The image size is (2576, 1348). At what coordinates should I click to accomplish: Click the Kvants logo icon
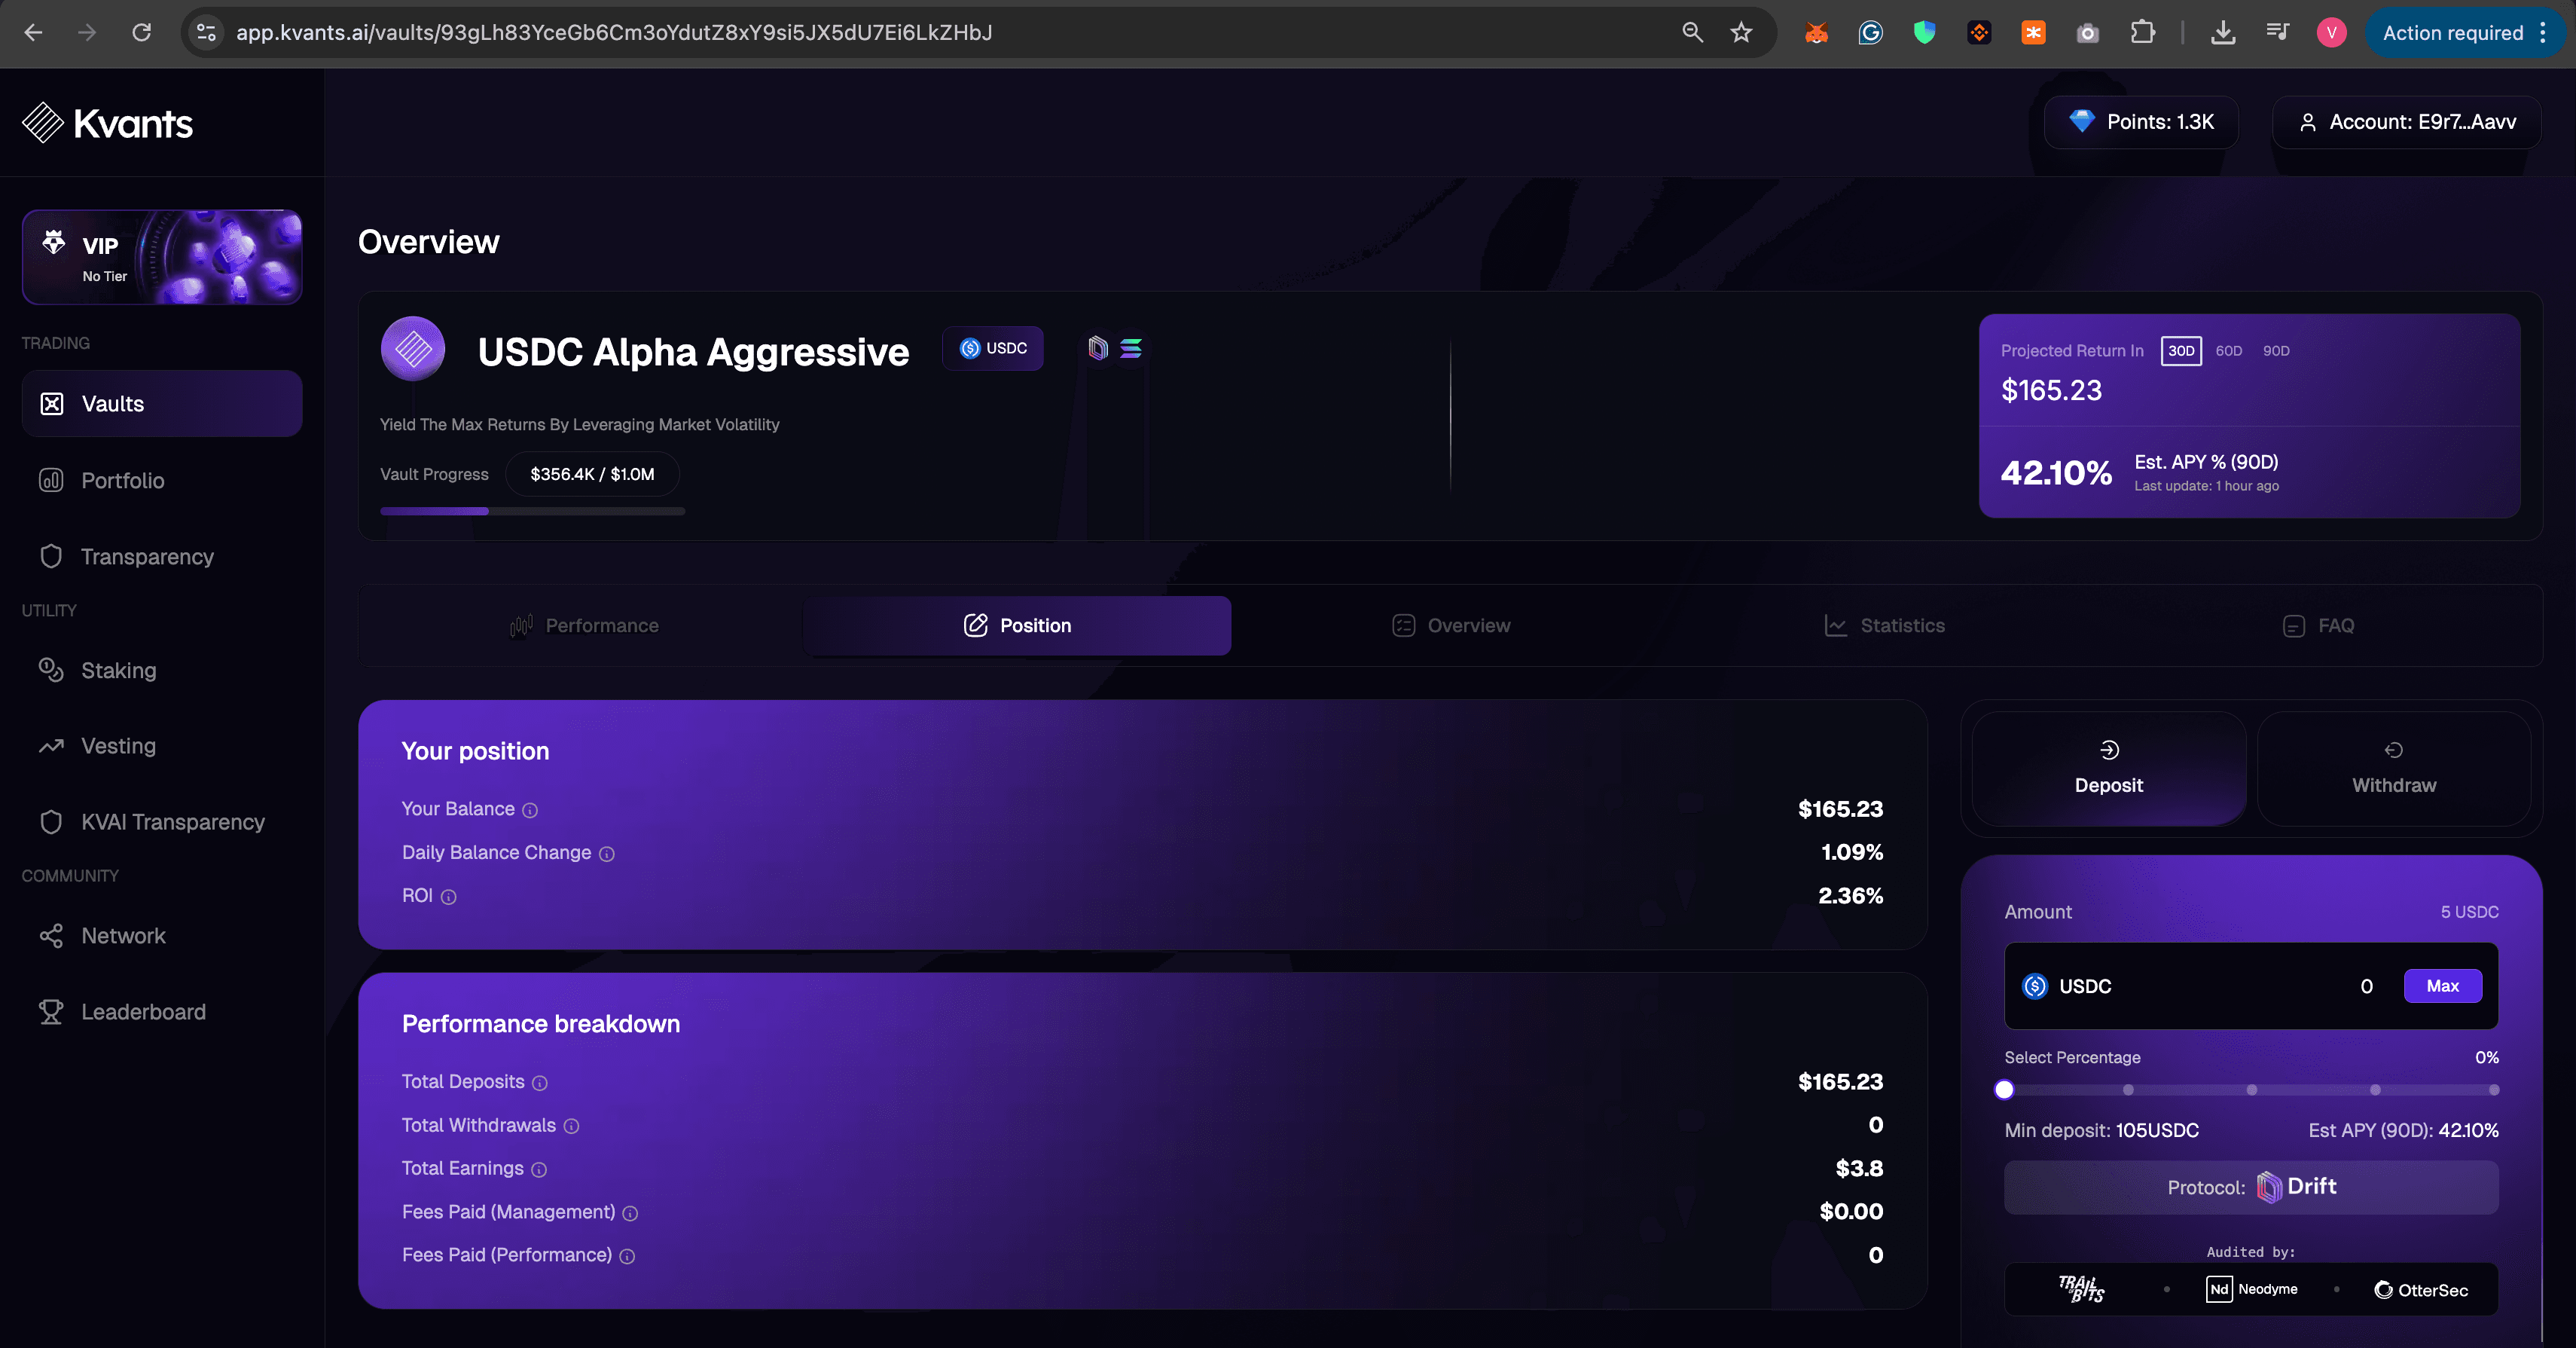point(43,123)
